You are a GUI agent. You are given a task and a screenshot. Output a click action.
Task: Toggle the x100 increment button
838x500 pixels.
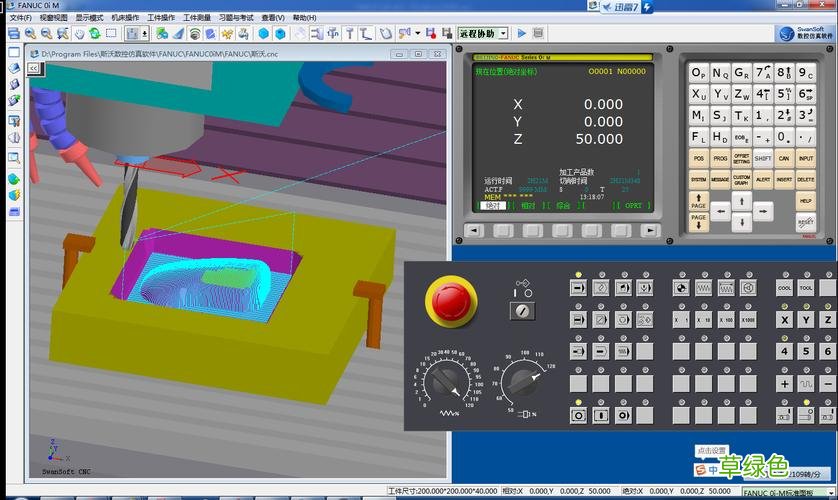point(726,320)
